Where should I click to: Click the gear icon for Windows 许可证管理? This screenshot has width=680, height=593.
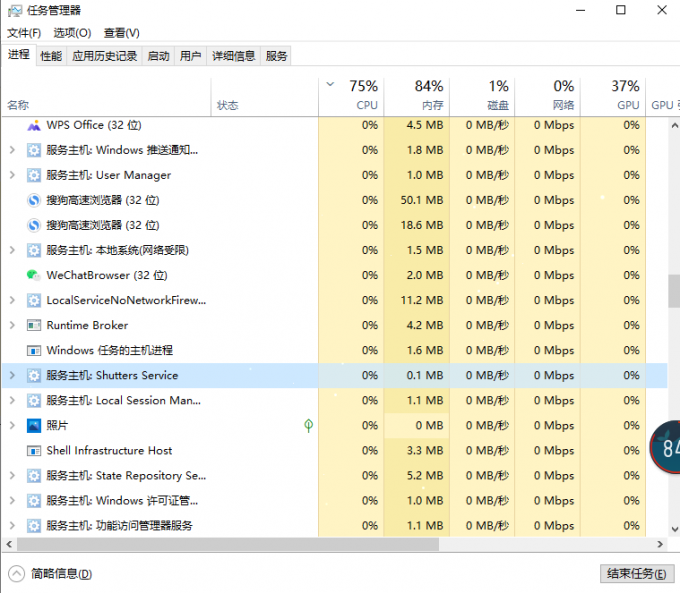pyautogui.click(x=34, y=501)
